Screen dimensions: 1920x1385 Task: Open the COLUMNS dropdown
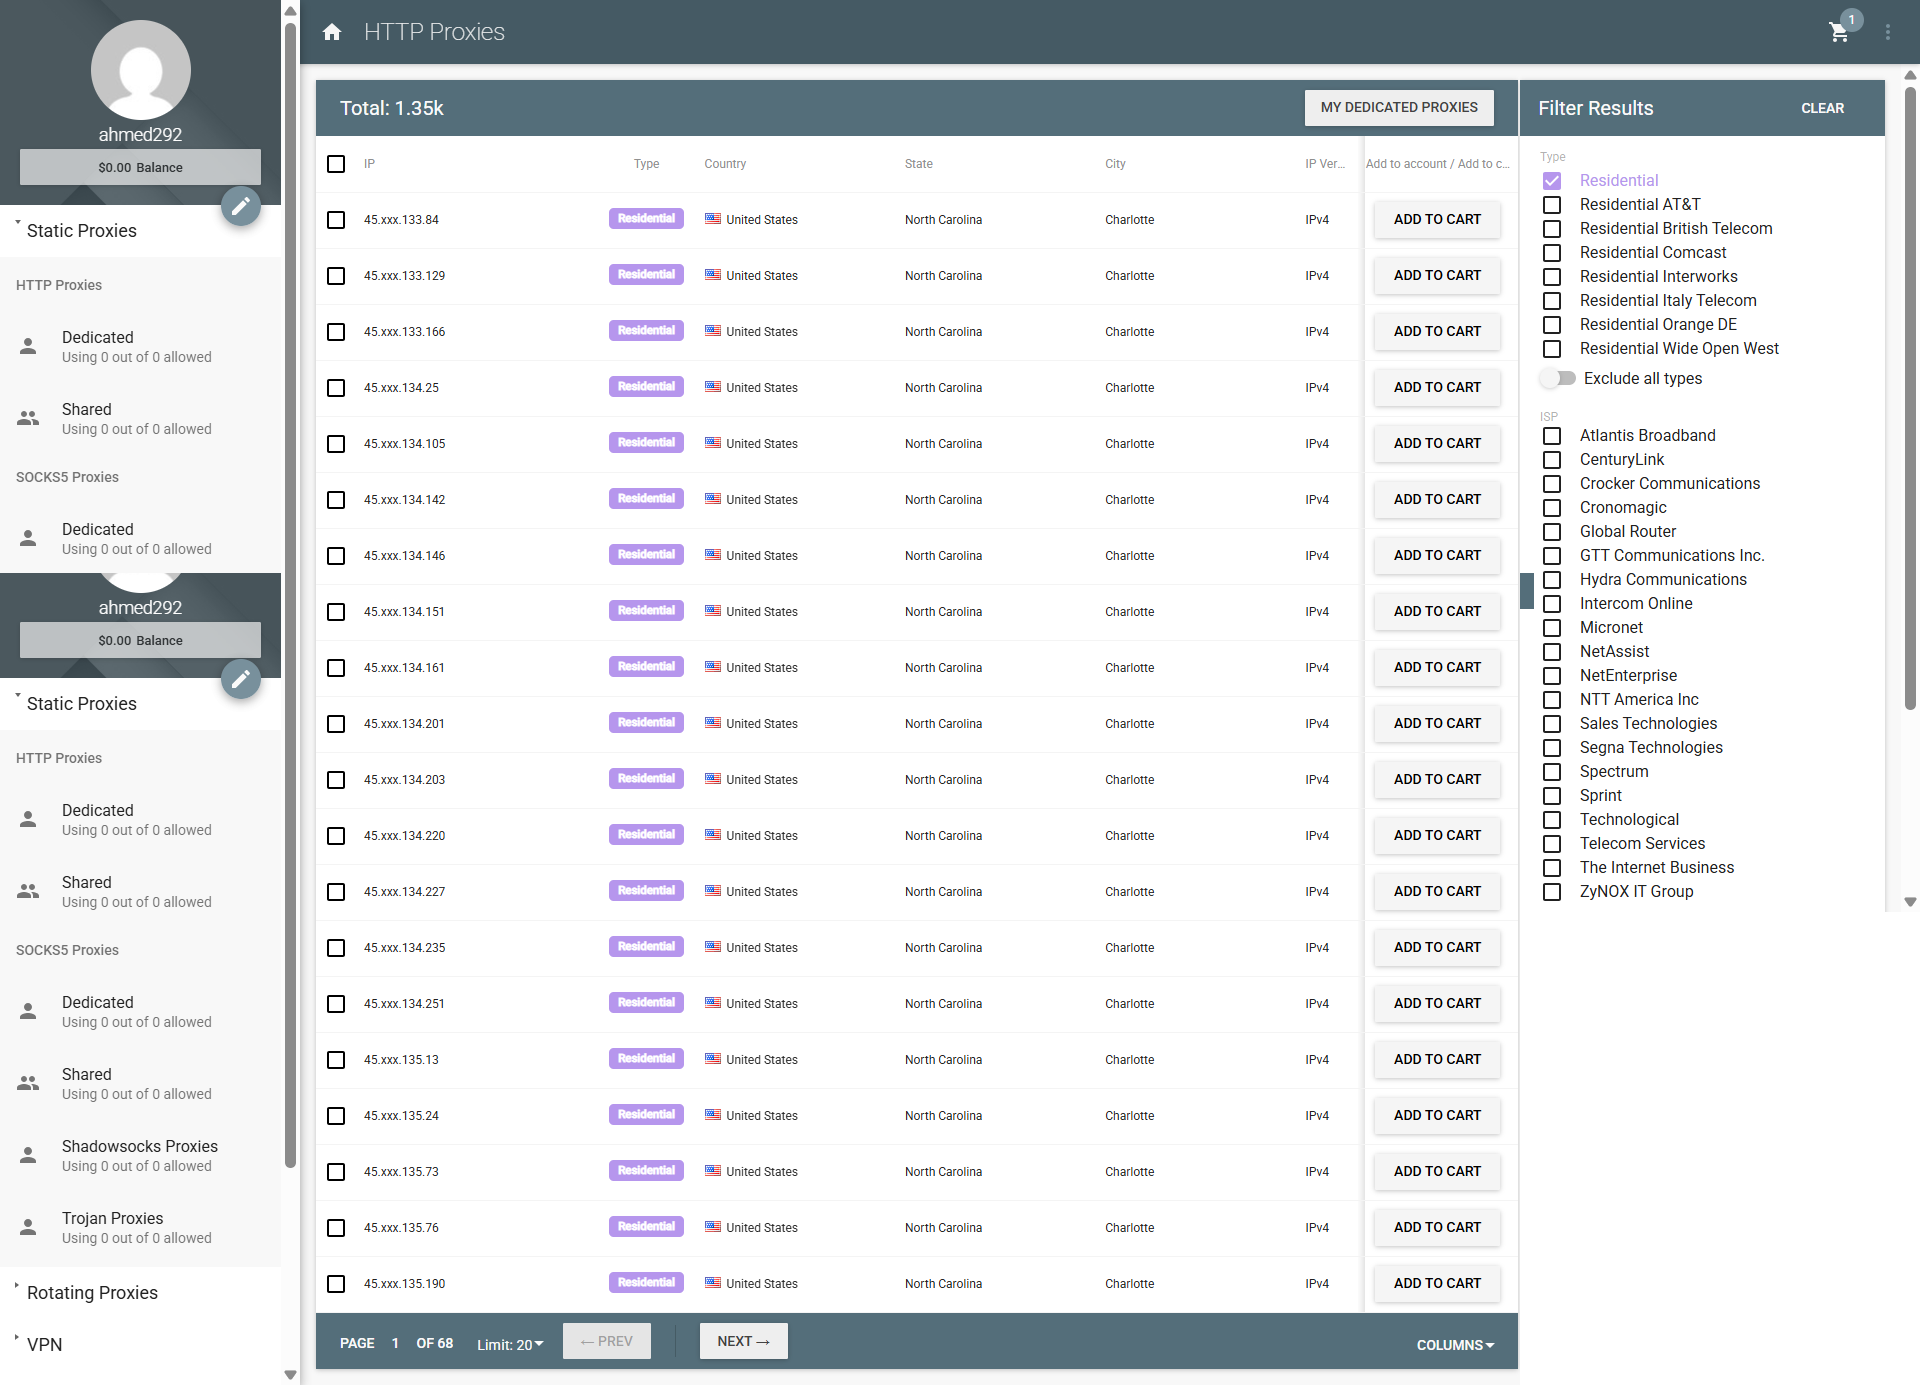(1455, 1345)
